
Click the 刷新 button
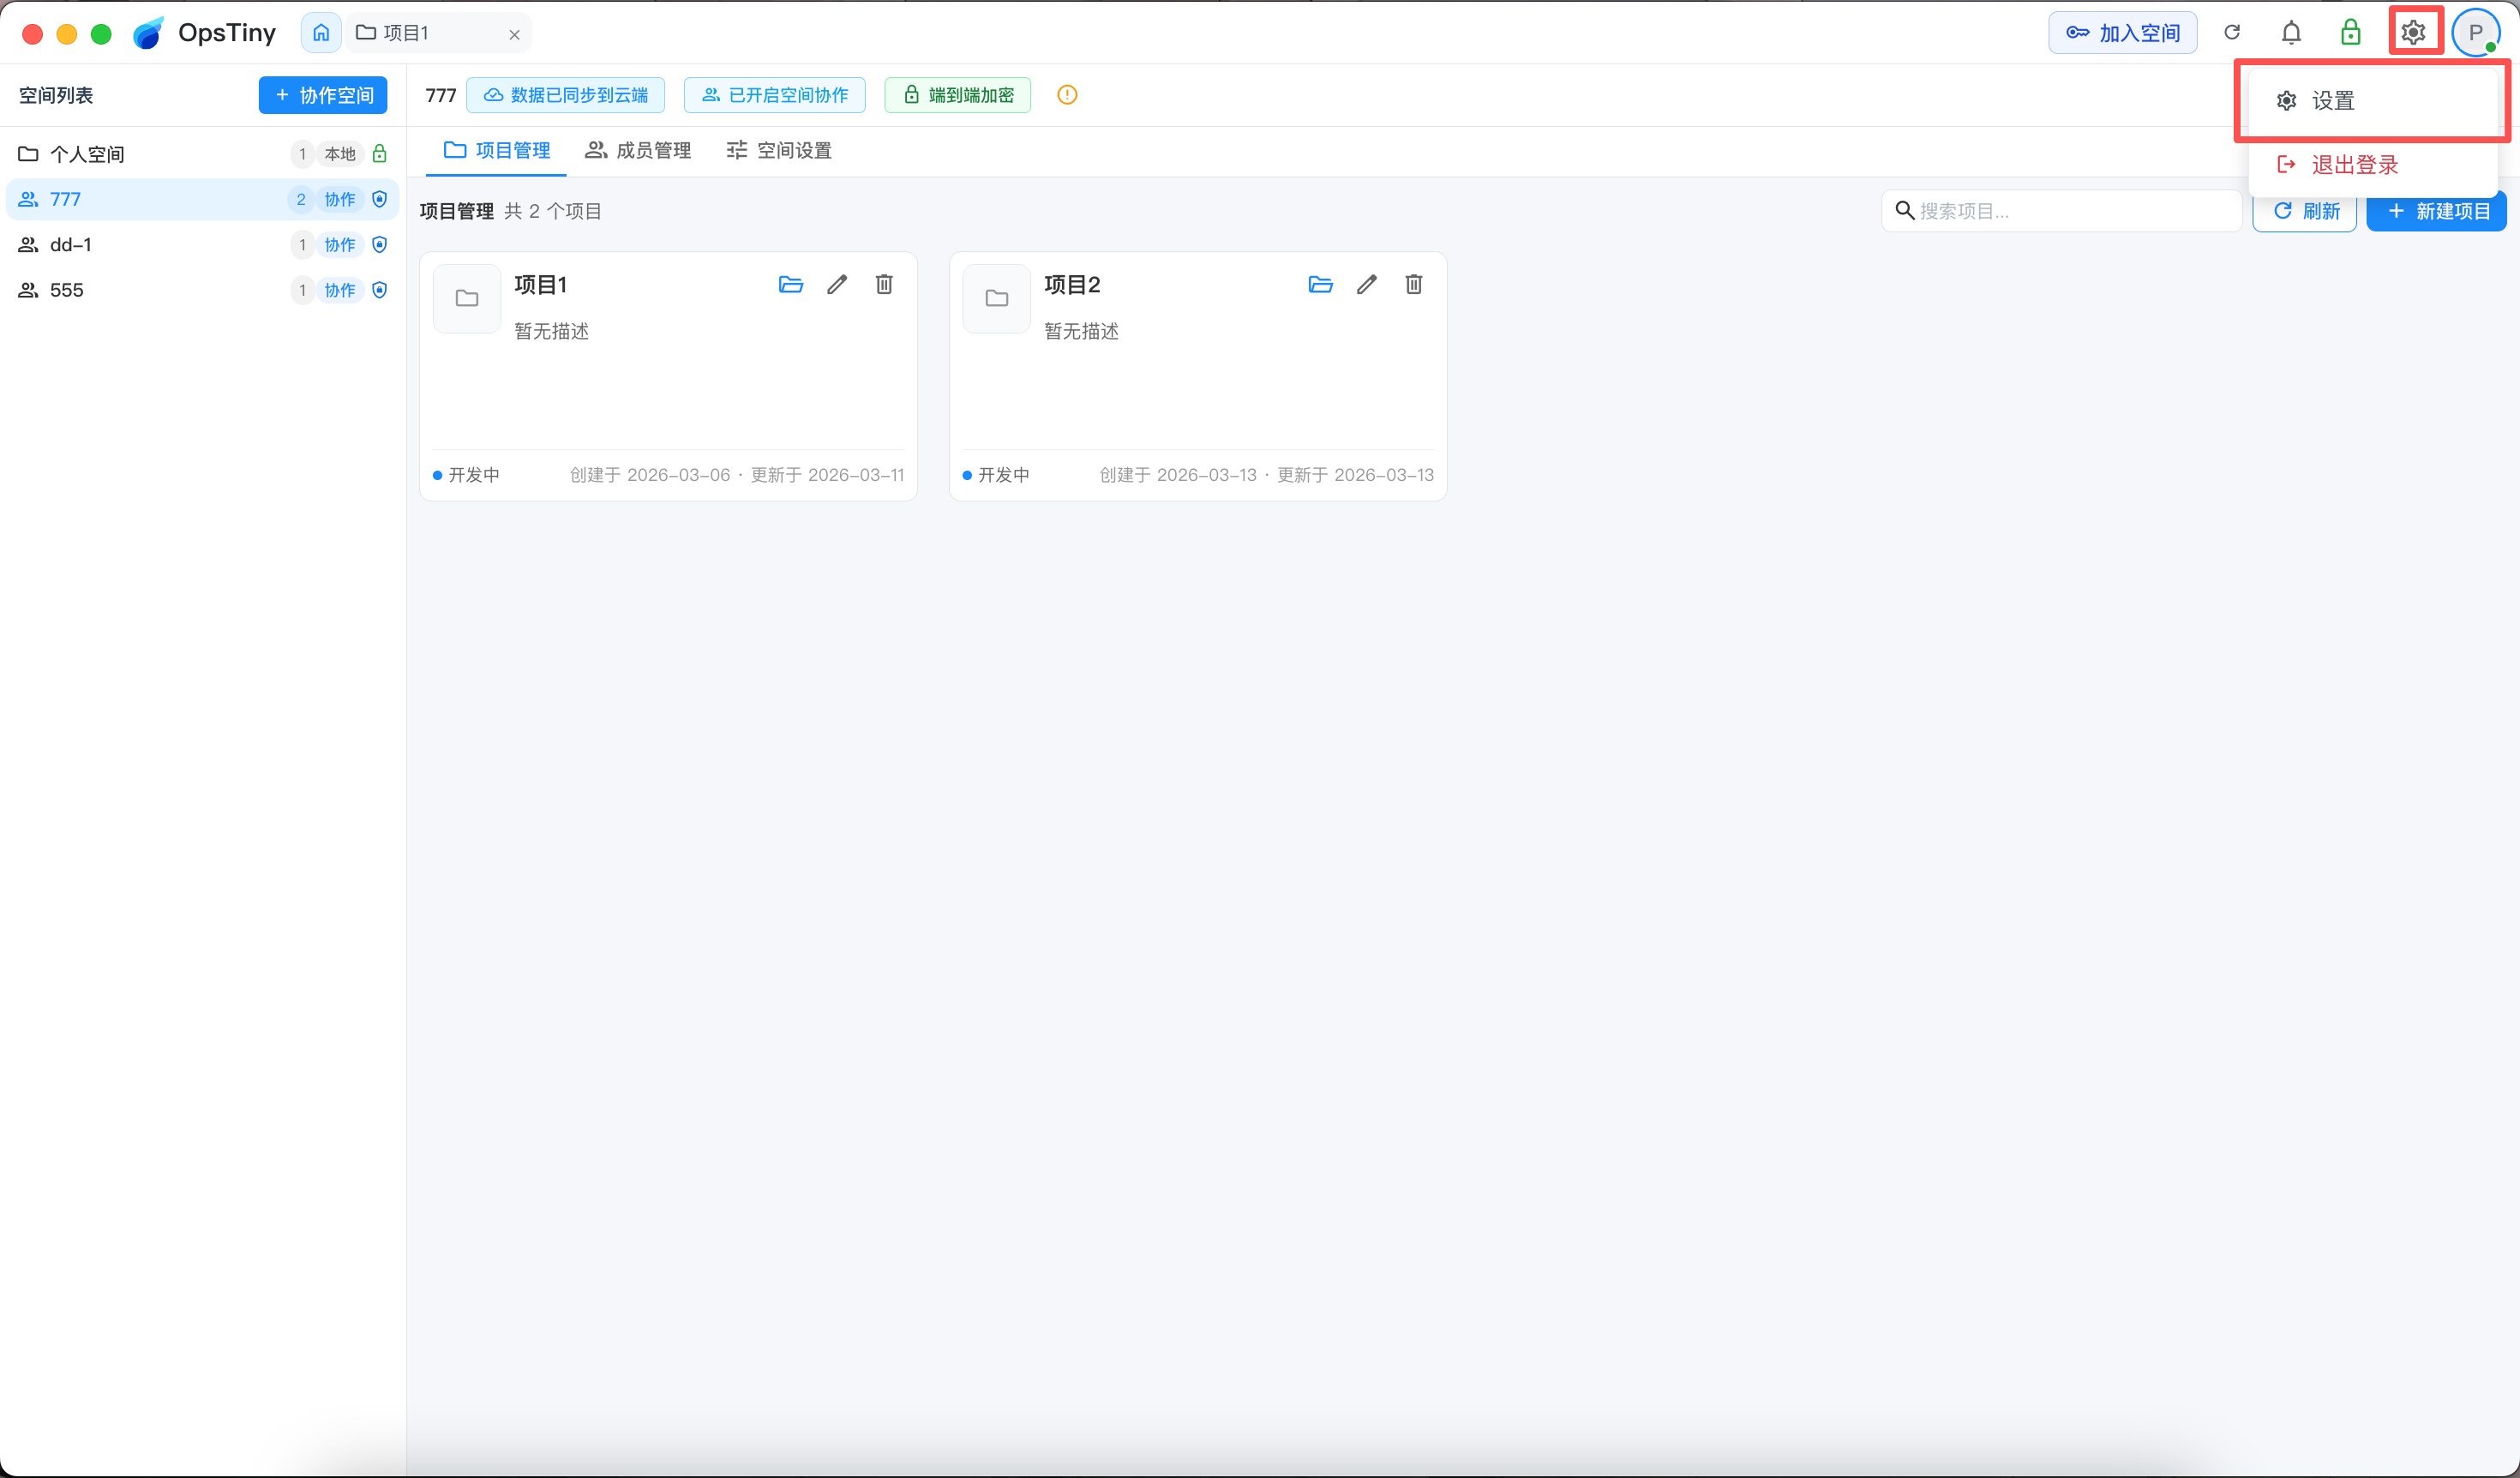point(2305,211)
